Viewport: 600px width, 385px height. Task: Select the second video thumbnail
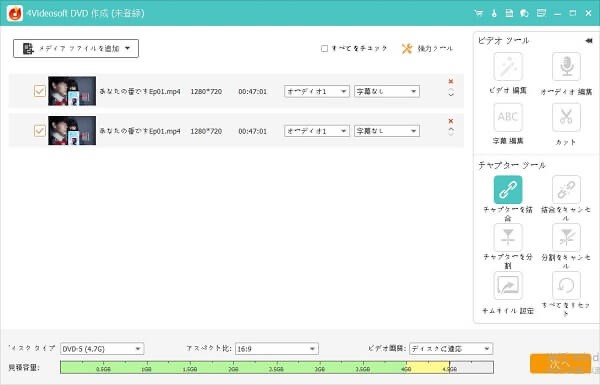click(x=72, y=131)
